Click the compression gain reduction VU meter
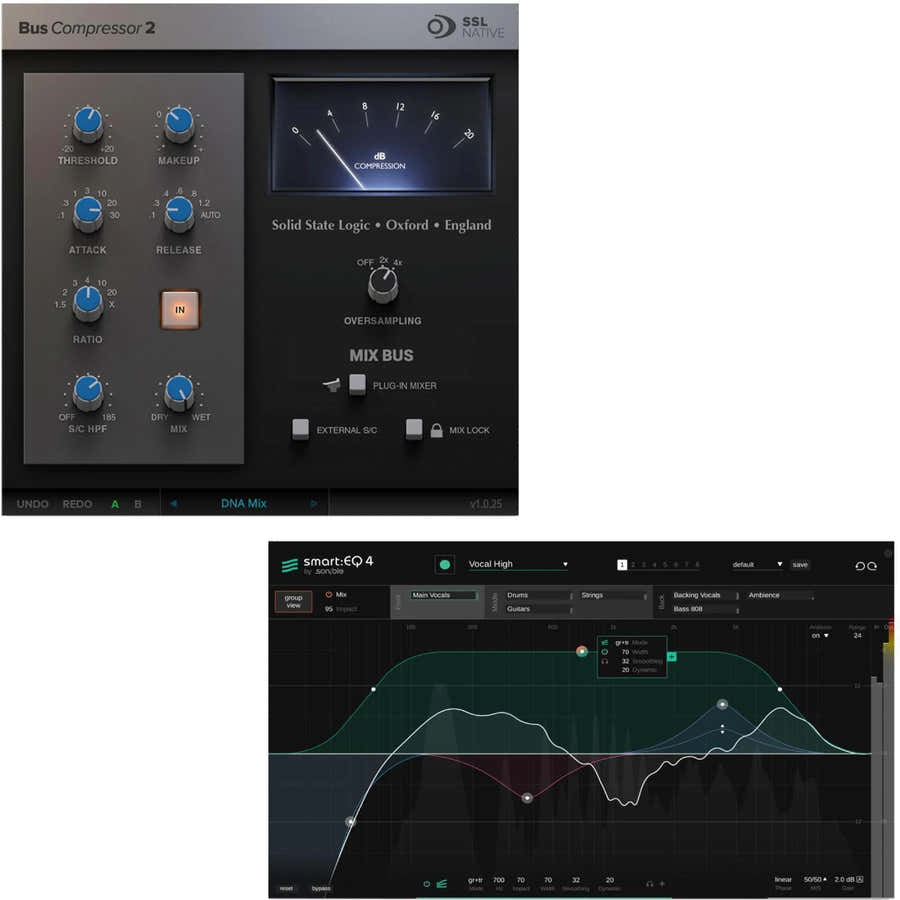Screen dimensions: 900x900 tap(382, 135)
